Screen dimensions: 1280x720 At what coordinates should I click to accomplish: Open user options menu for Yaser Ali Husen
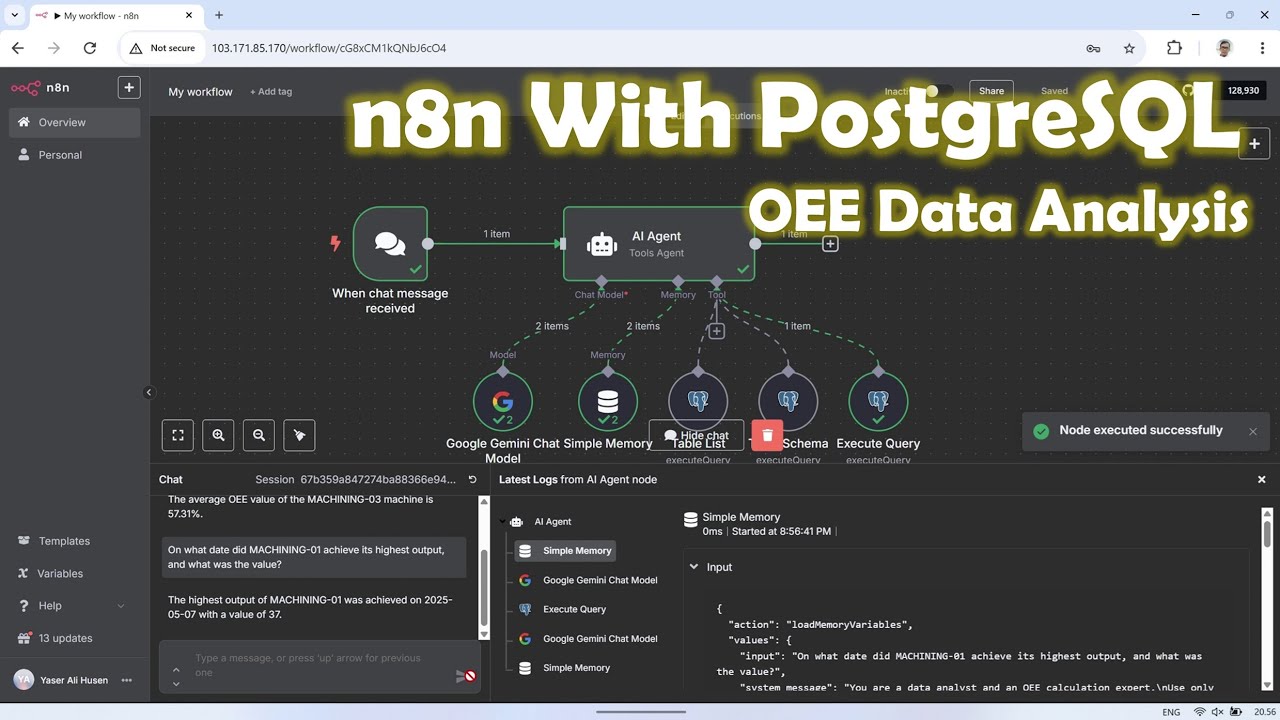click(x=127, y=680)
